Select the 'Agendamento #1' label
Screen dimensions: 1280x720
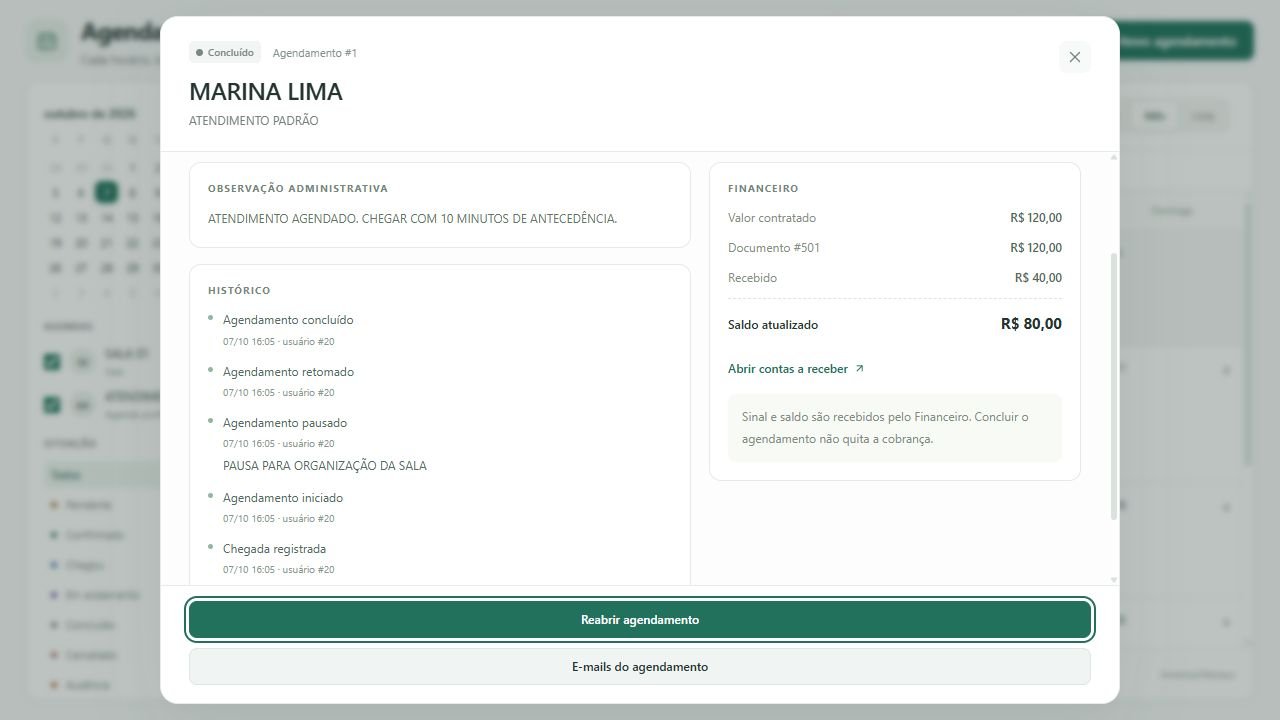pos(315,53)
